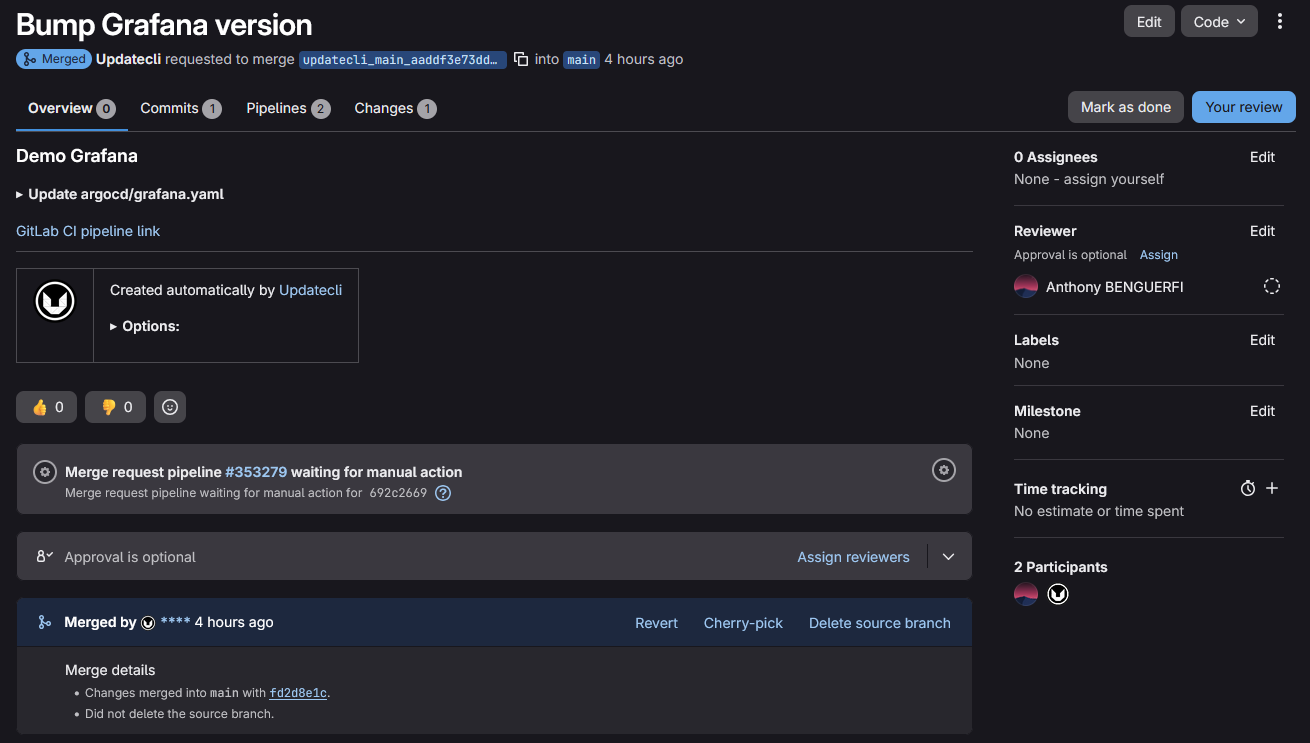Click the Revert merge button
The image size is (1310, 743).
pyautogui.click(x=656, y=622)
